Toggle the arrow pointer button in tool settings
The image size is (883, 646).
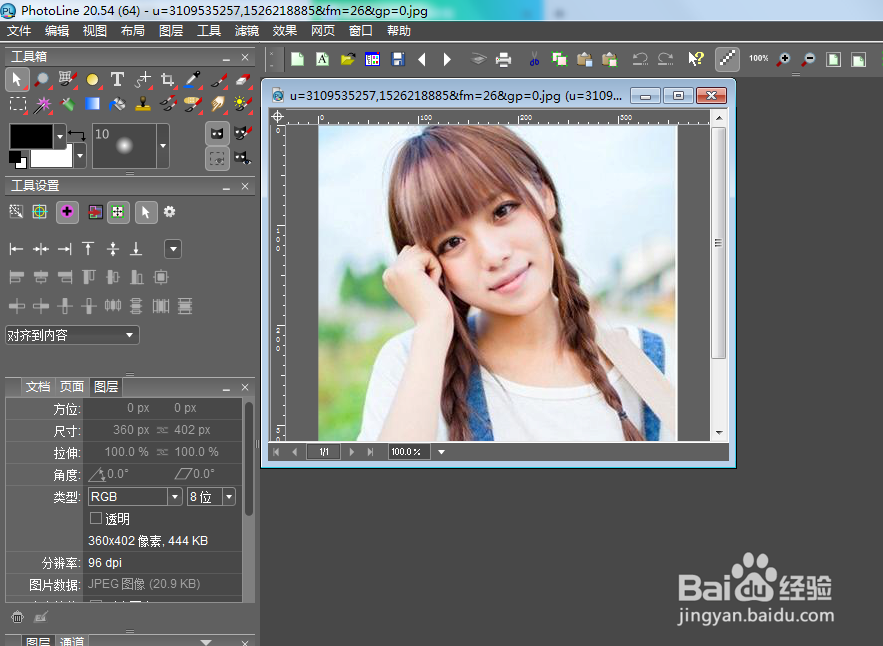click(146, 212)
